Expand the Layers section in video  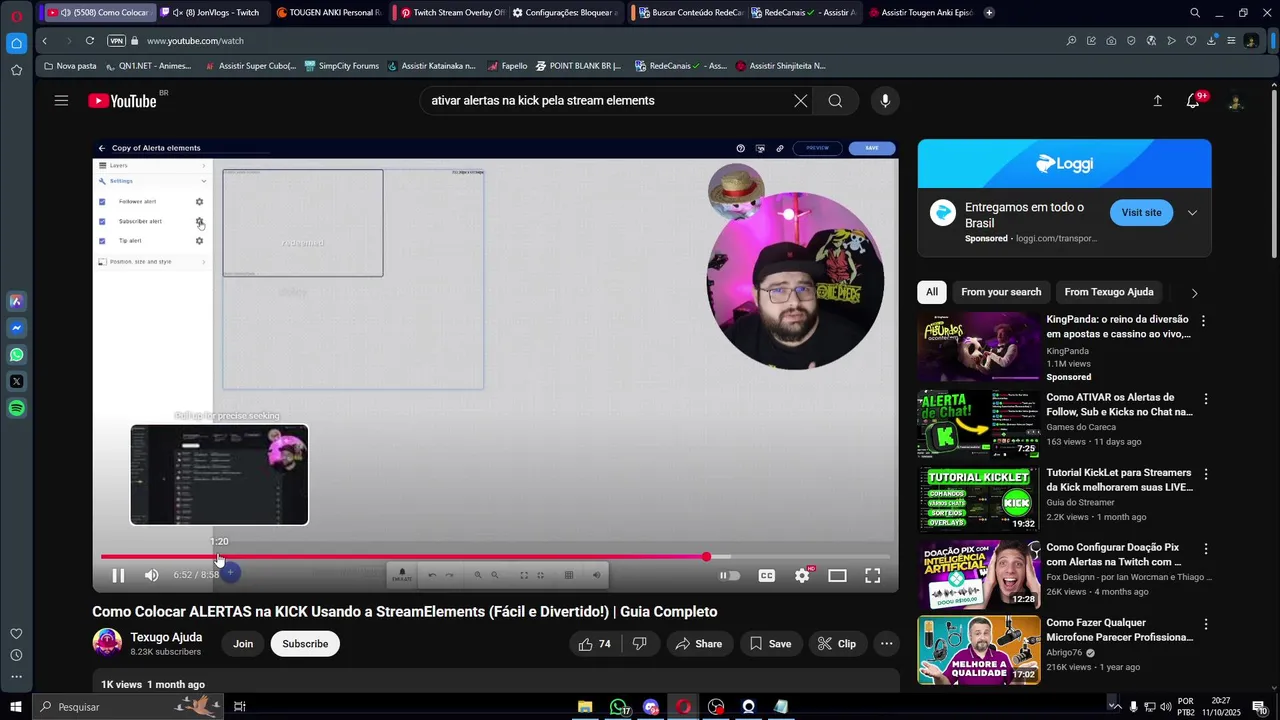click(153, 165)
